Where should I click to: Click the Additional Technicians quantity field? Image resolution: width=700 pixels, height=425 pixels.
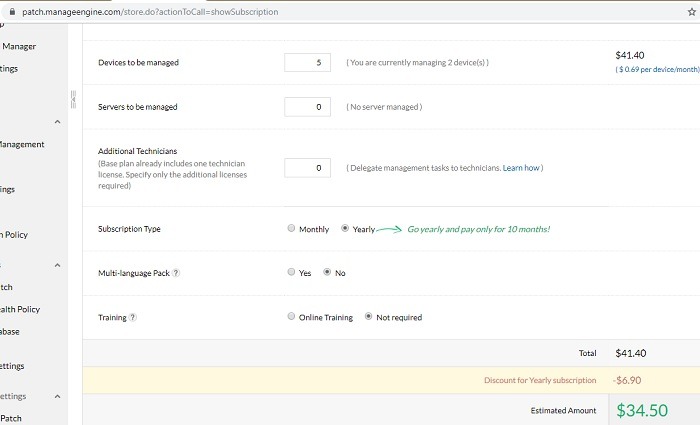click(x=308, y=168)
